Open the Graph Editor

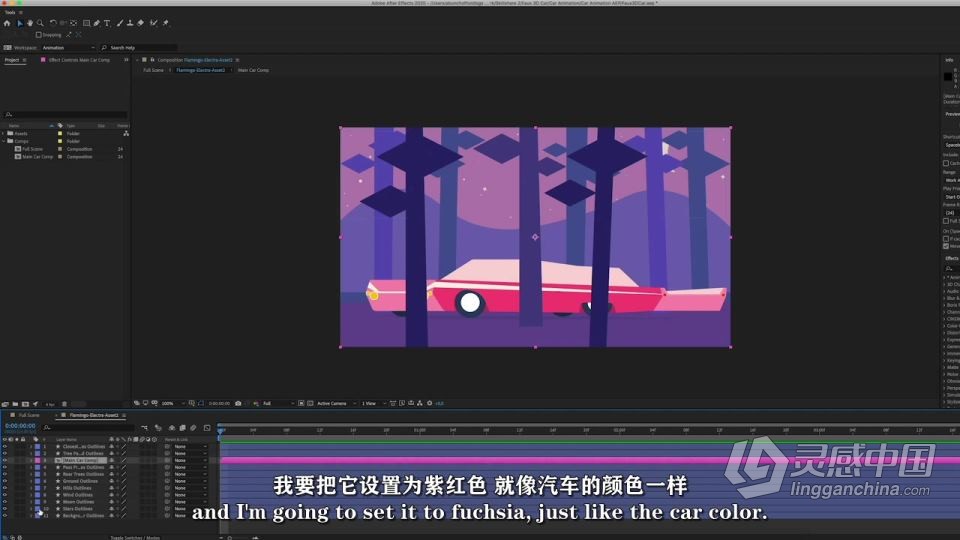tap(207, 428)
